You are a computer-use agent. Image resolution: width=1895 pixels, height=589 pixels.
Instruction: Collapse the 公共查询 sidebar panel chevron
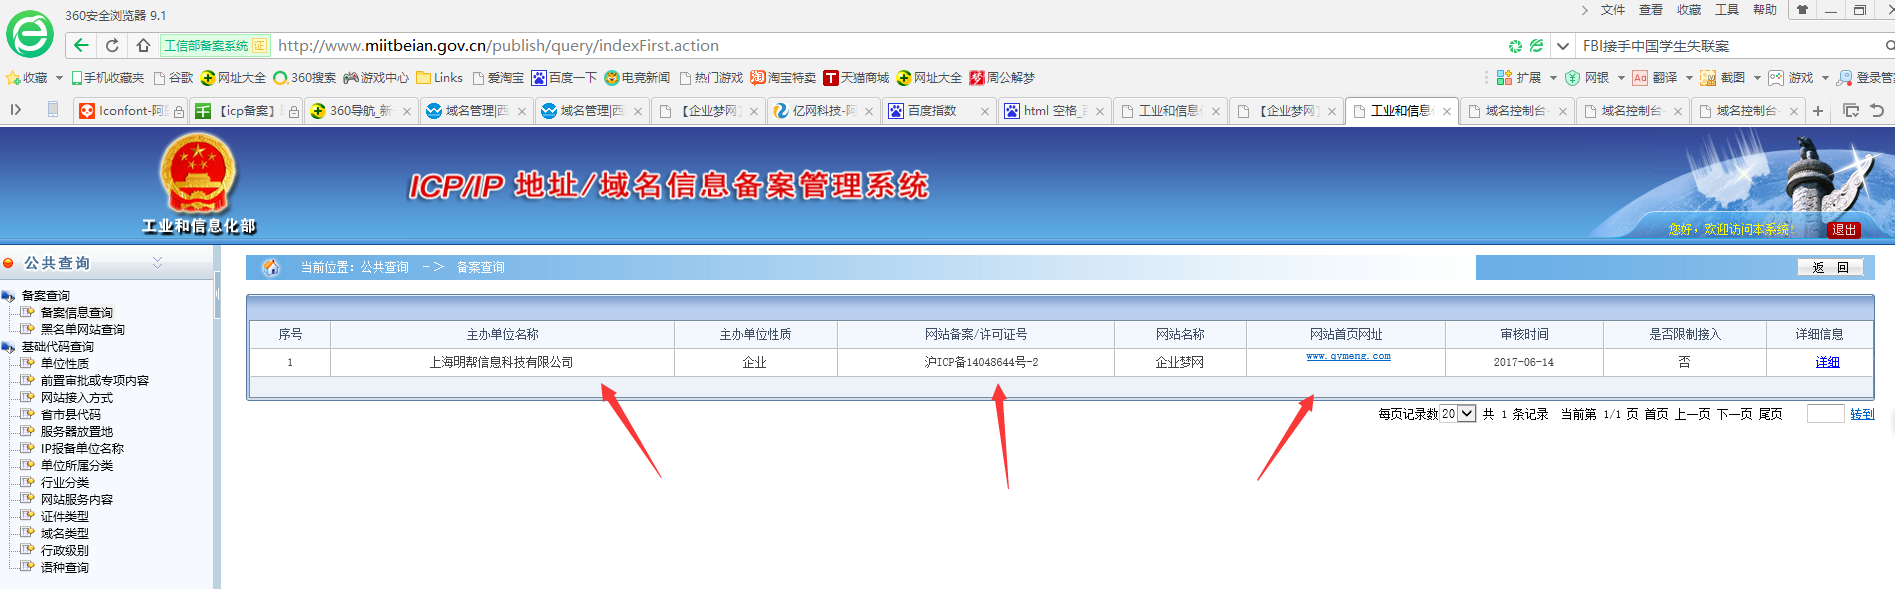coord(157,263)
